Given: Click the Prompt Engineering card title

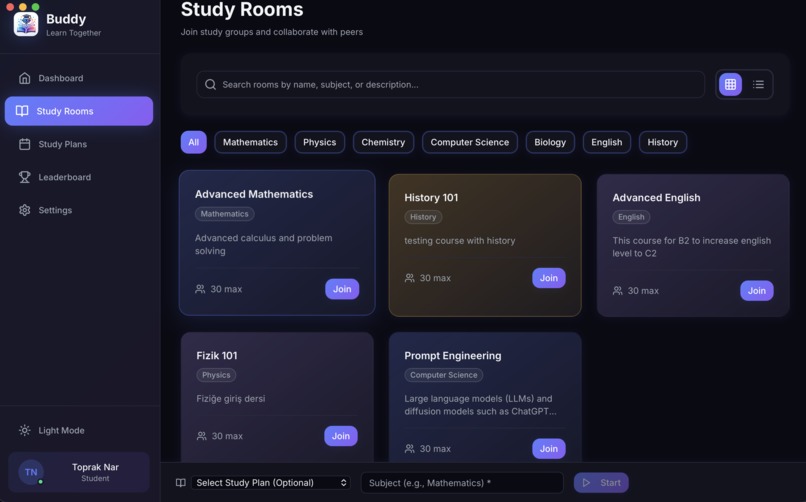Looking at the screenshot, I should point(452,356).
